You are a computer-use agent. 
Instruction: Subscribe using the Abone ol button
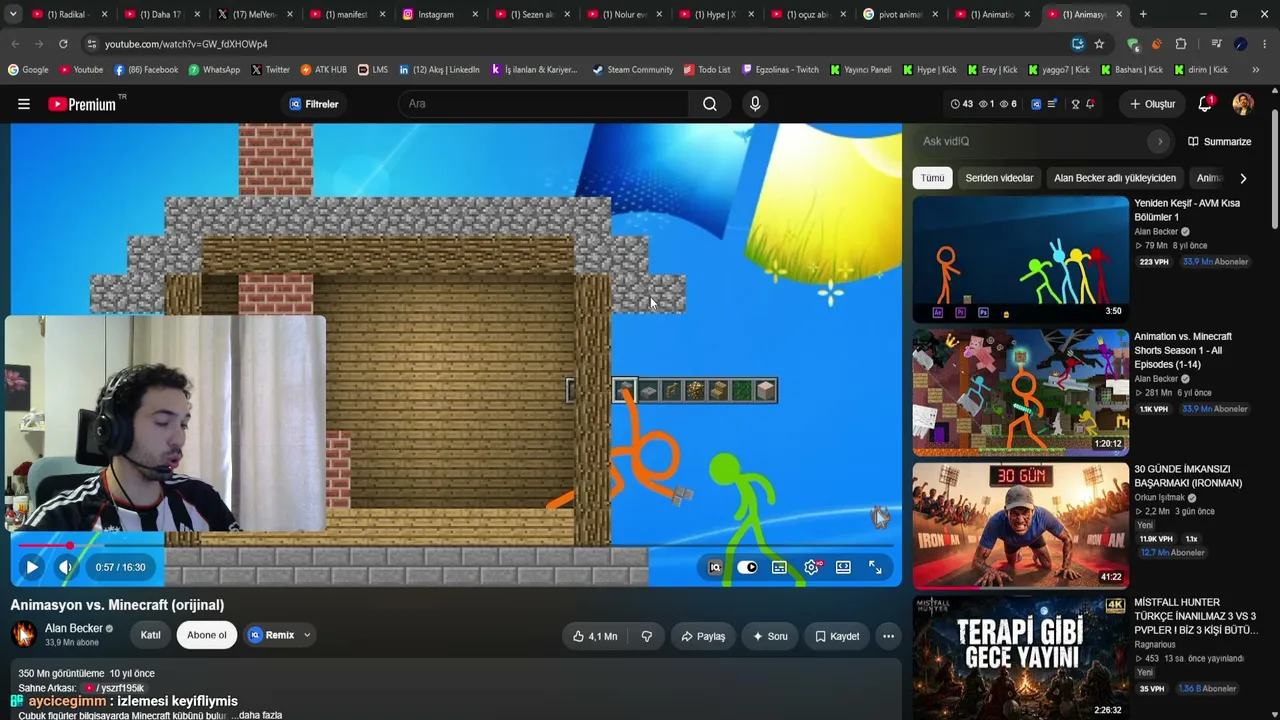pyautogui.click(x=207, y=635)
